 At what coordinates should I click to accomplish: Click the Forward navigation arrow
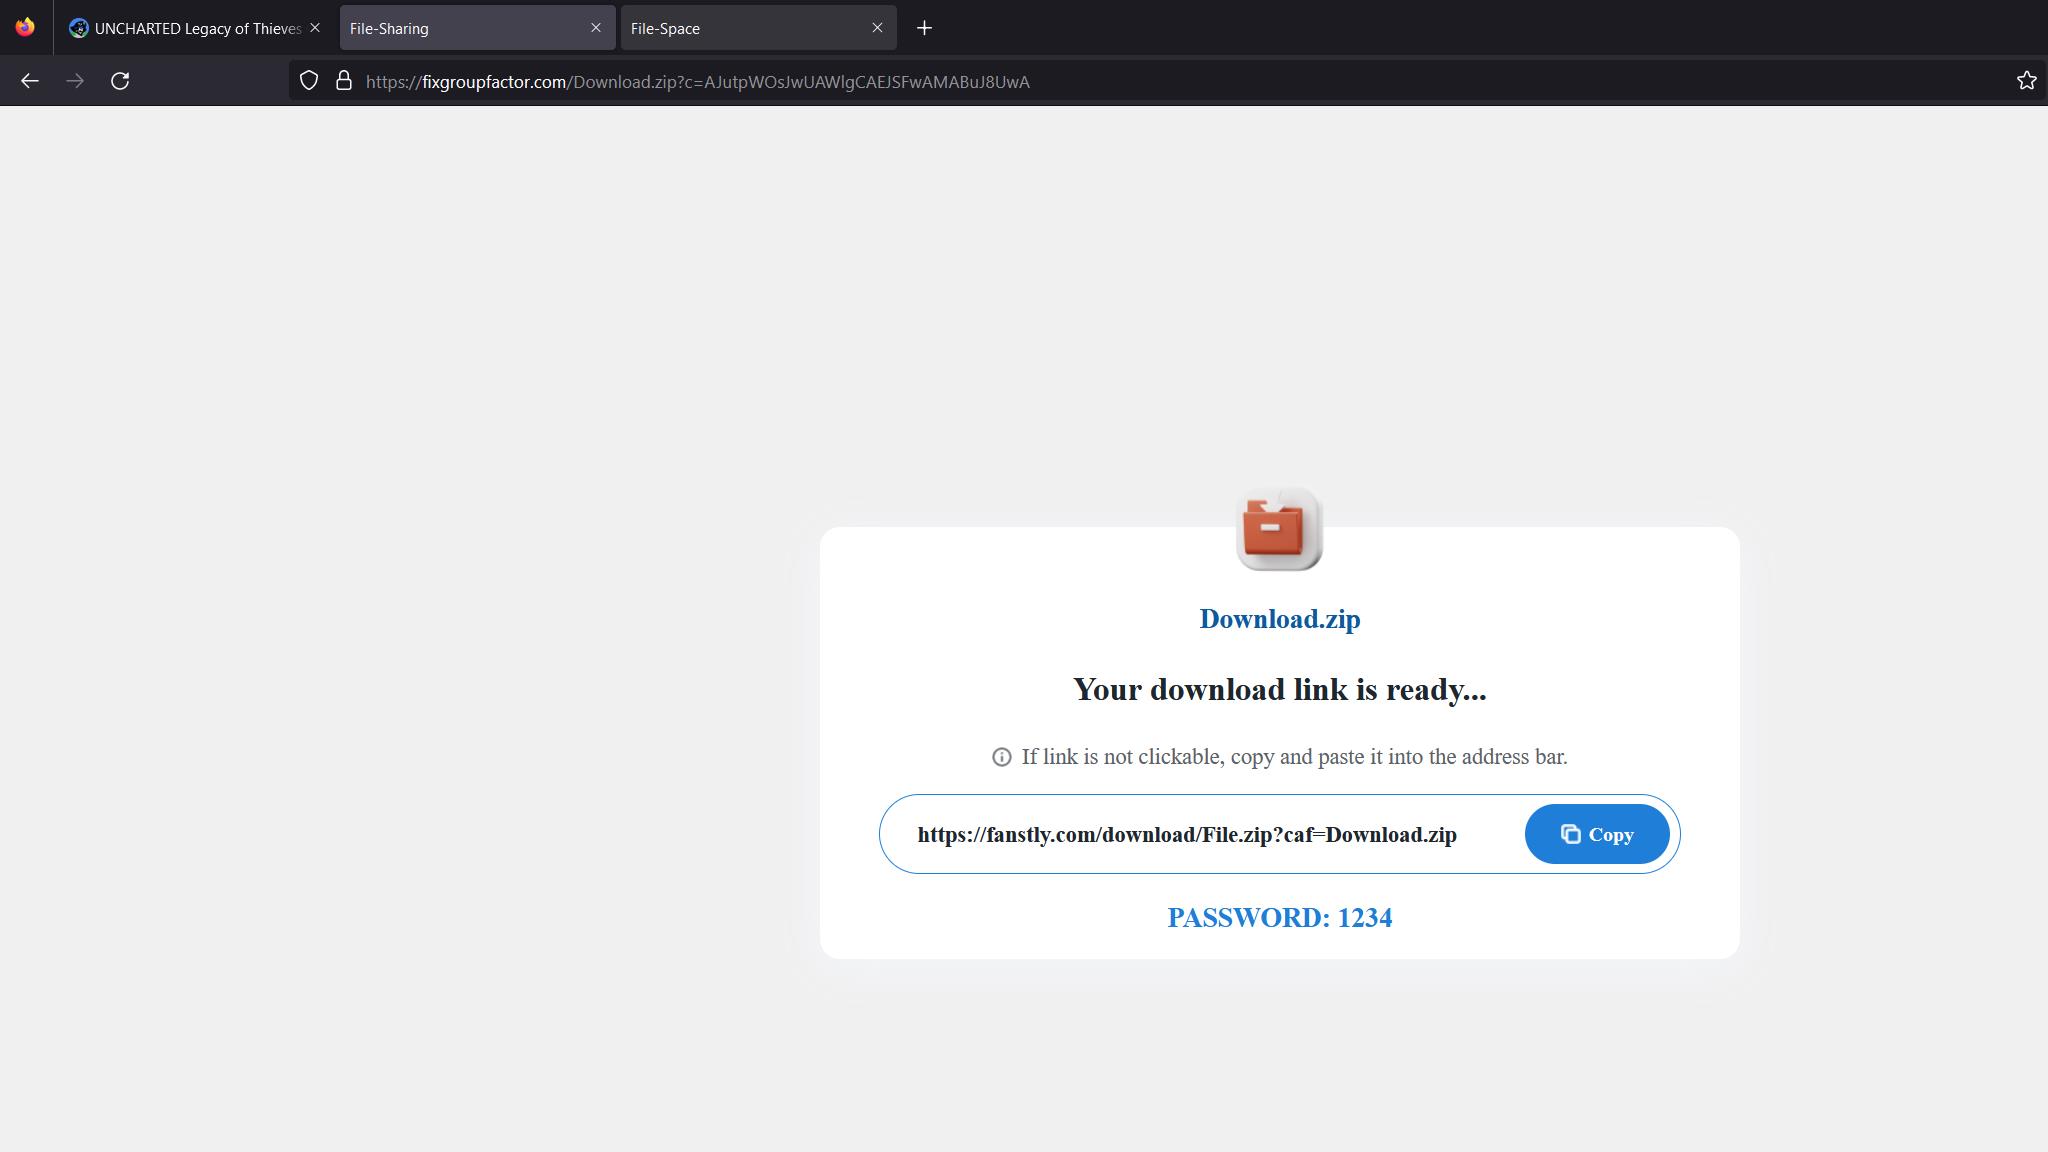[75, 81]
